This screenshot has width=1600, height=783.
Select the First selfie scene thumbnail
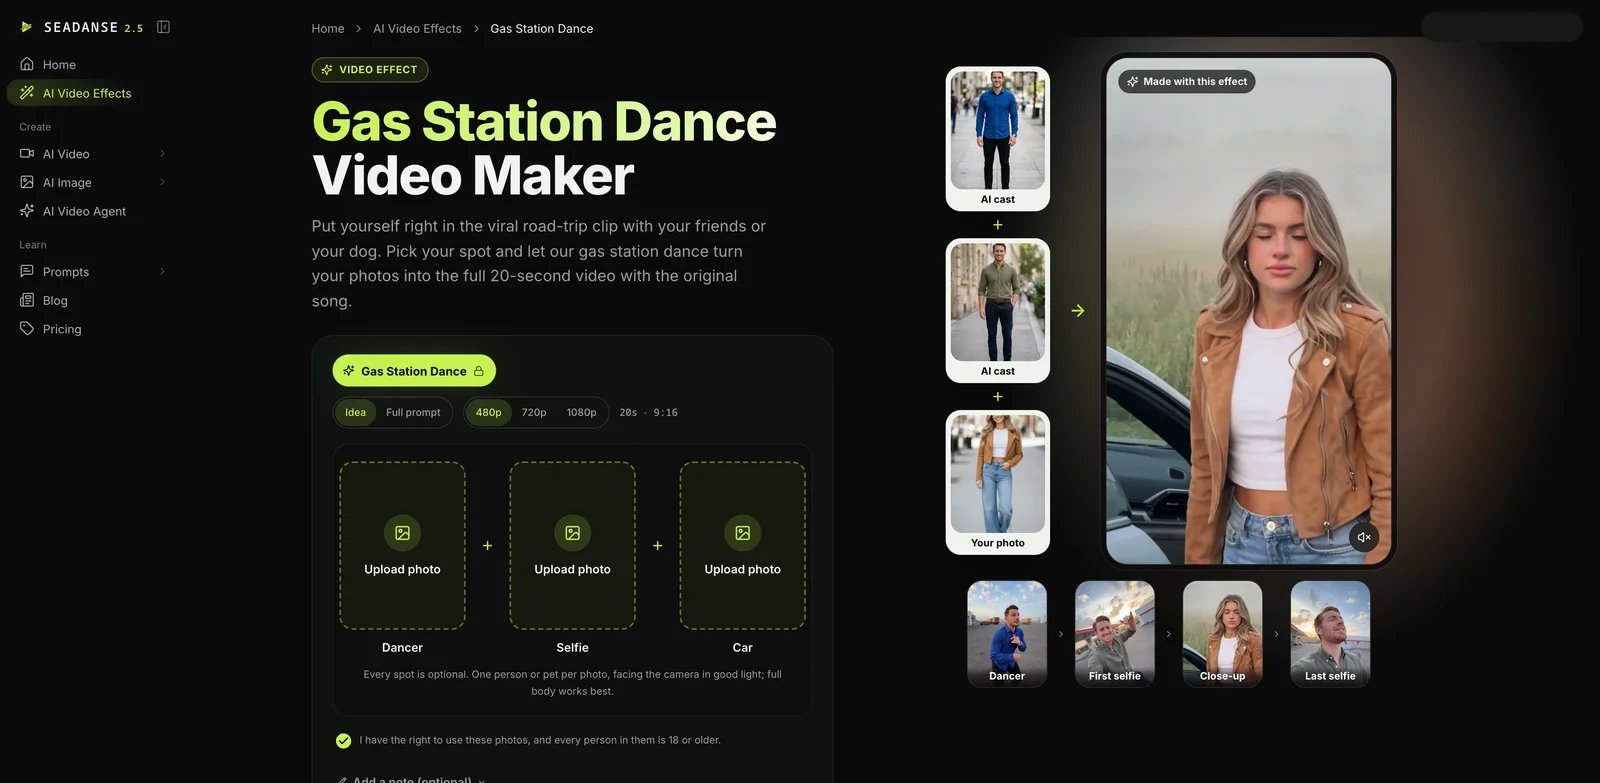pyautogui.click(x=1115, y=634)
